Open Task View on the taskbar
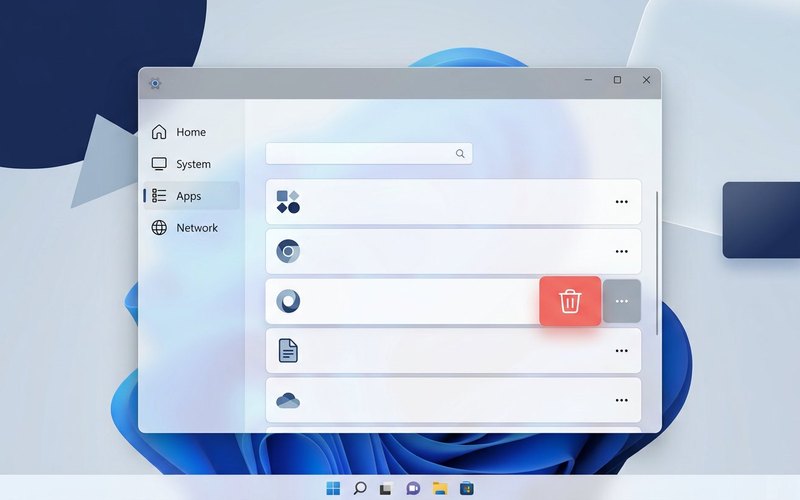The image size is (800, 500). pyautogui.click(x=386, y=488)
